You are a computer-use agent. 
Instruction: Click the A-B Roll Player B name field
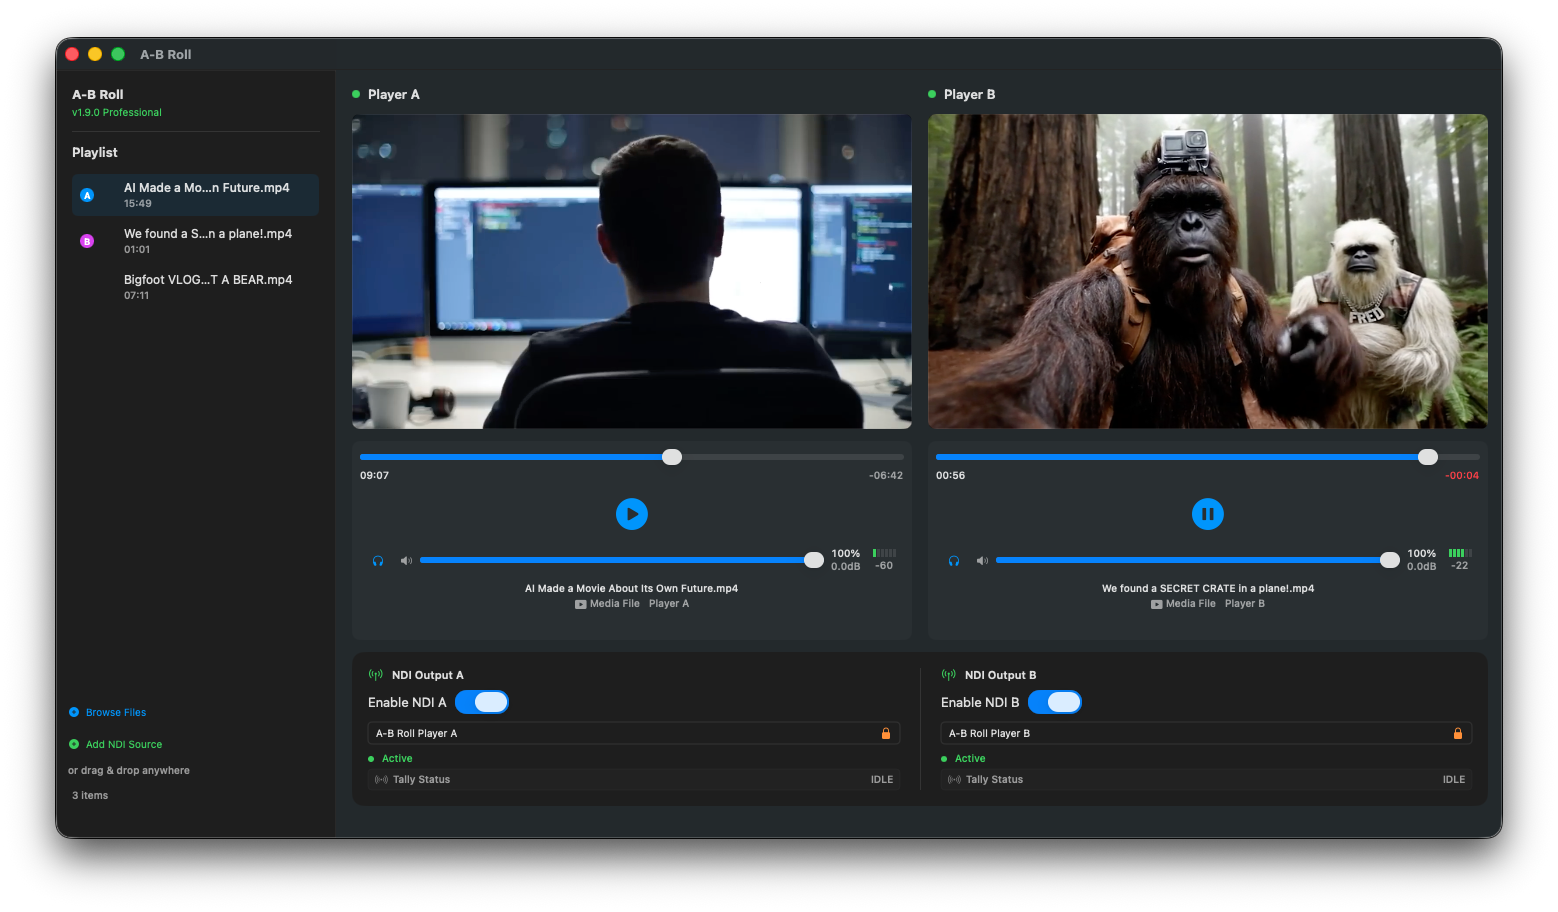click(x=1206, y=733)
